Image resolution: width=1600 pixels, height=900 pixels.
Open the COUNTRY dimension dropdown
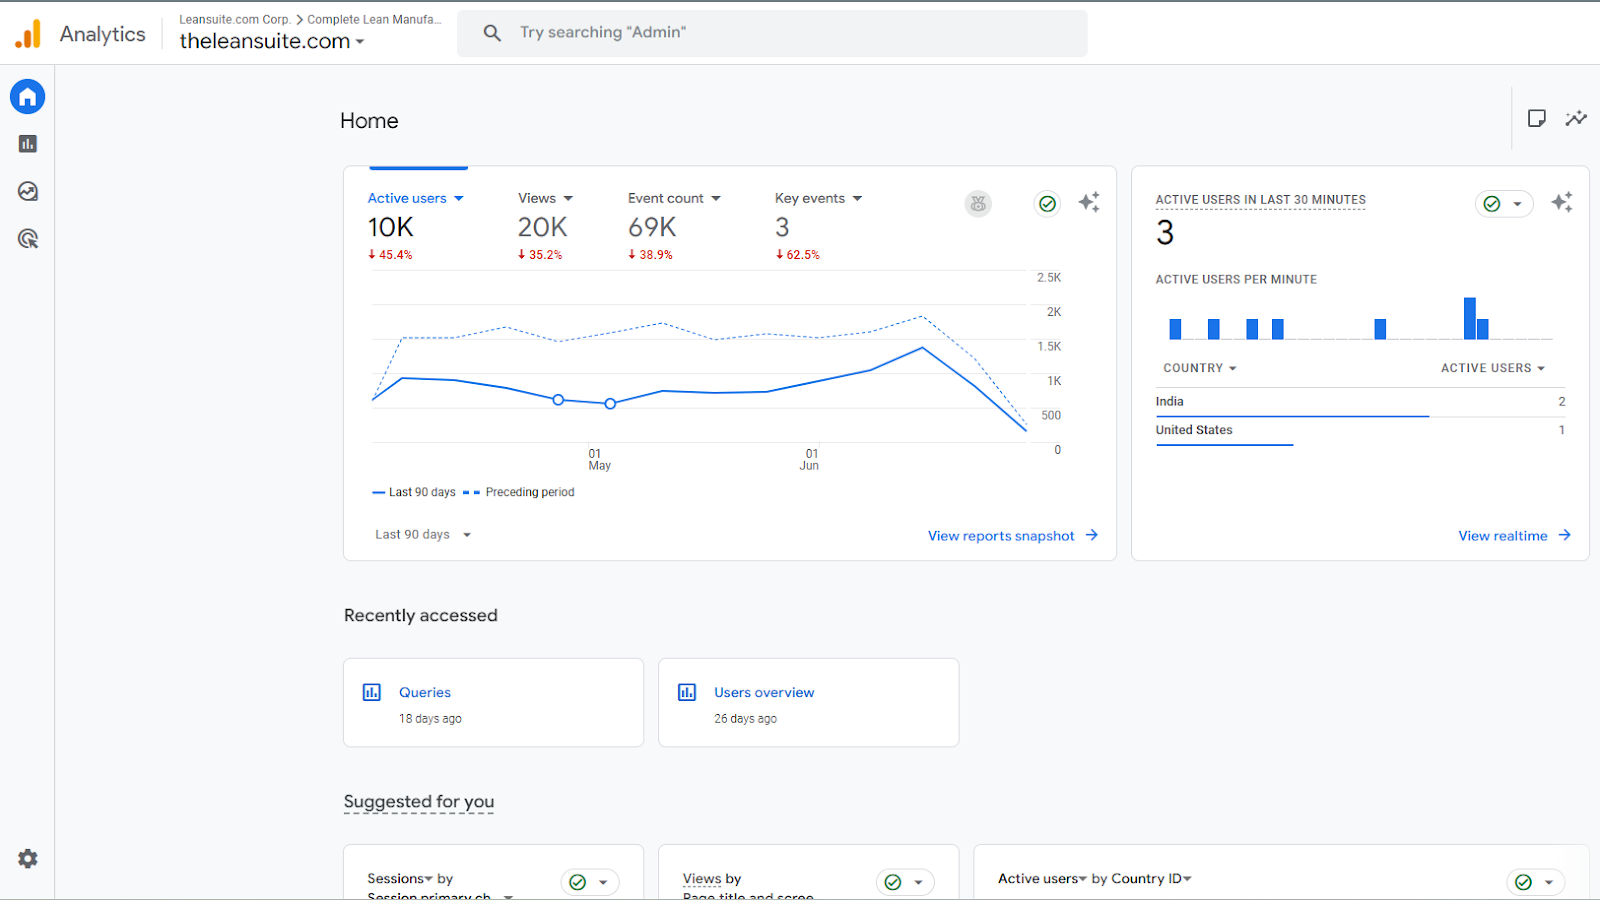(1200, 368)
